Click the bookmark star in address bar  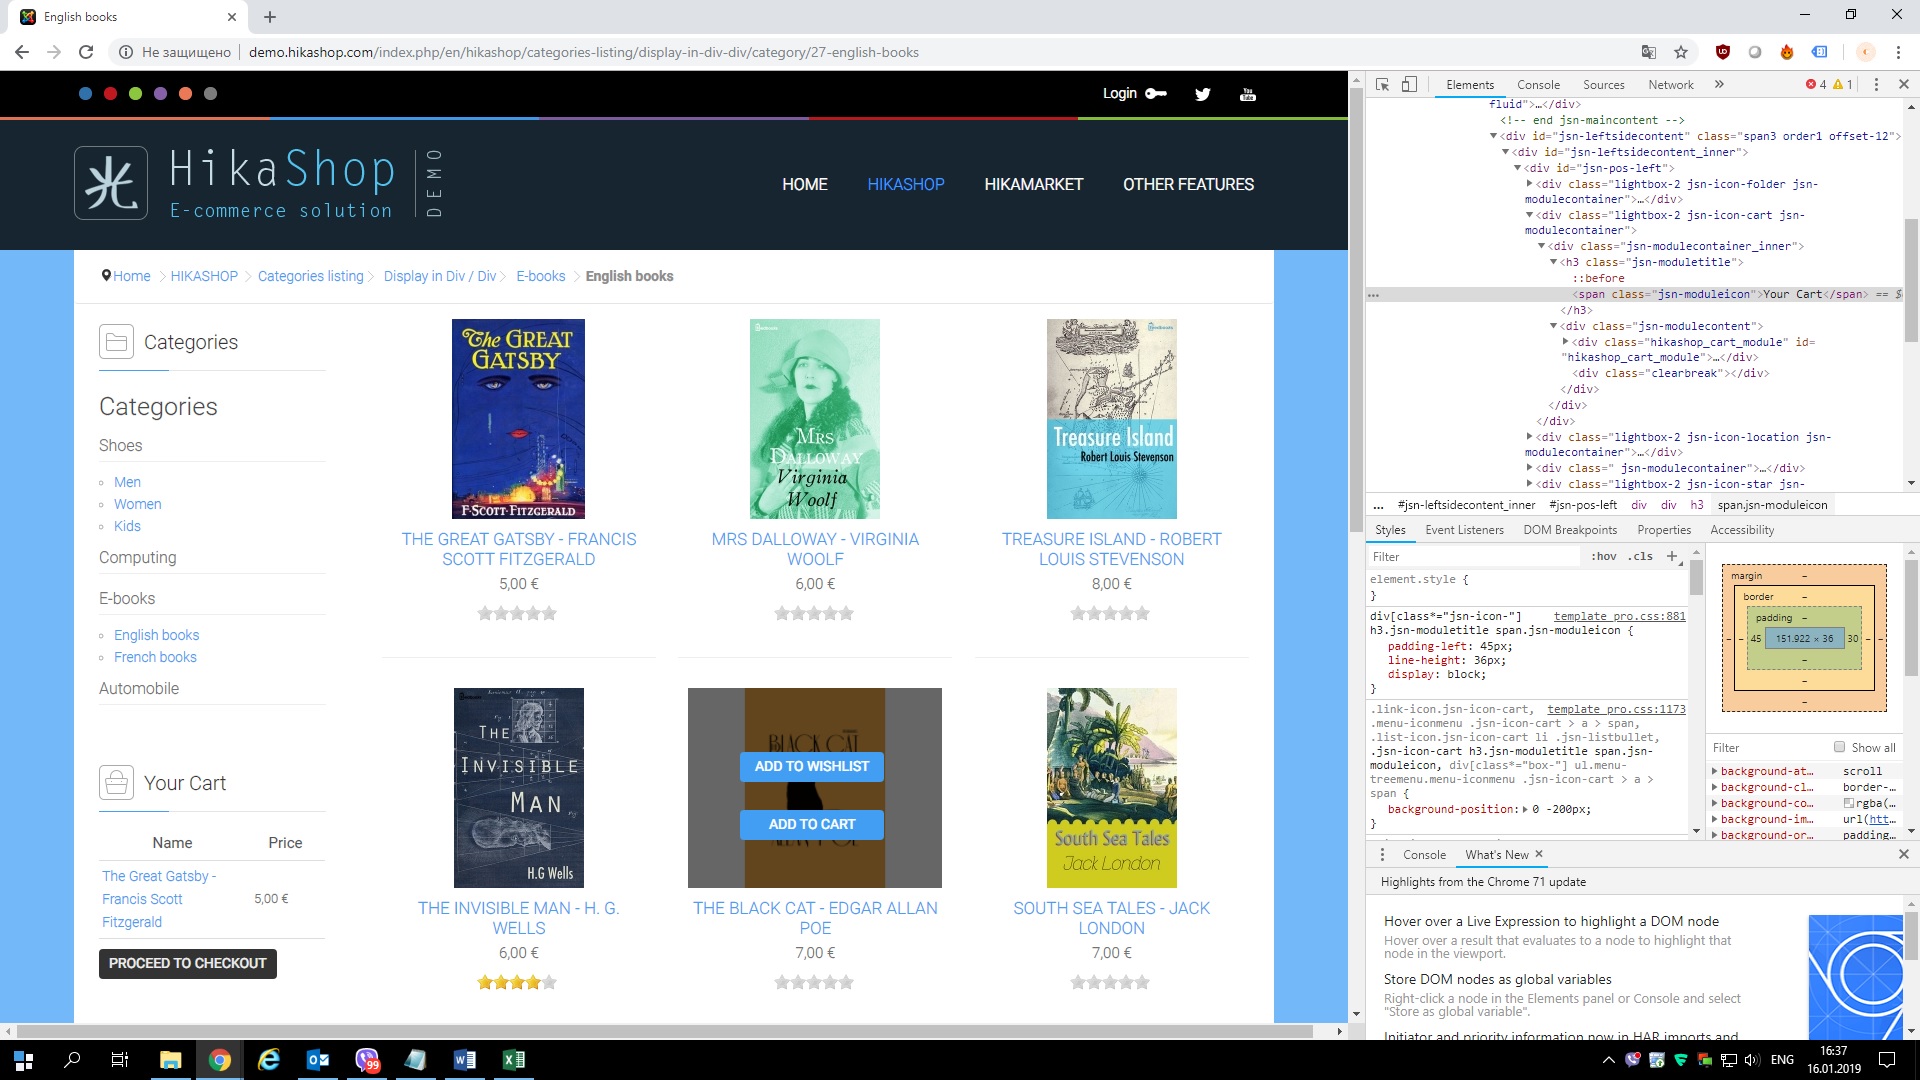click(1681, 52)
